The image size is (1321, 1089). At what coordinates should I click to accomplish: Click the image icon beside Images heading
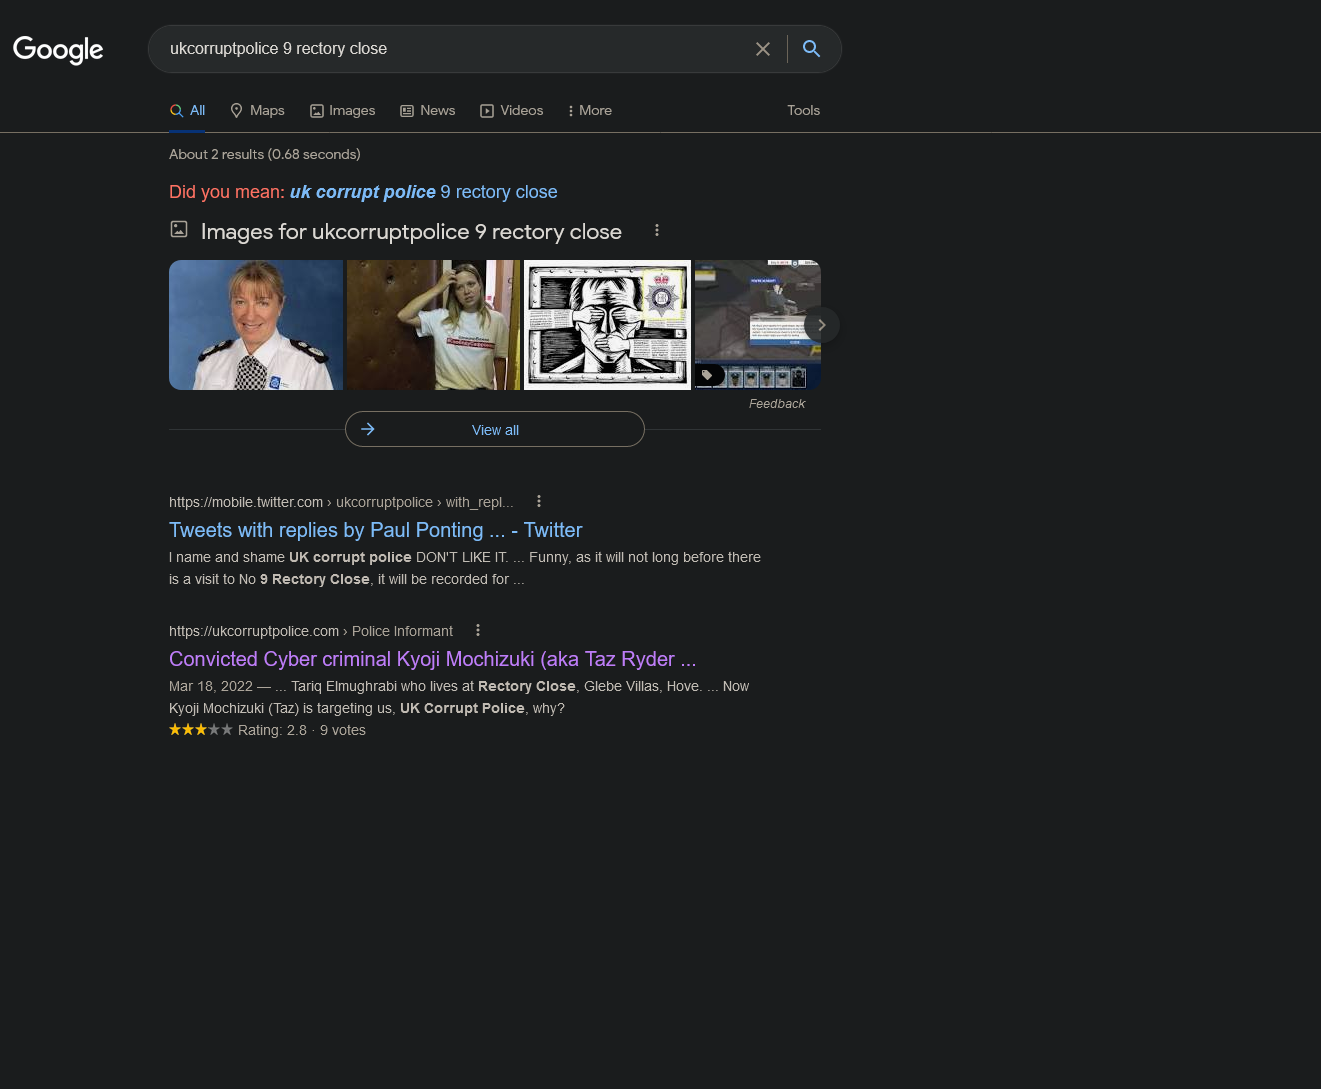(179, 230)
